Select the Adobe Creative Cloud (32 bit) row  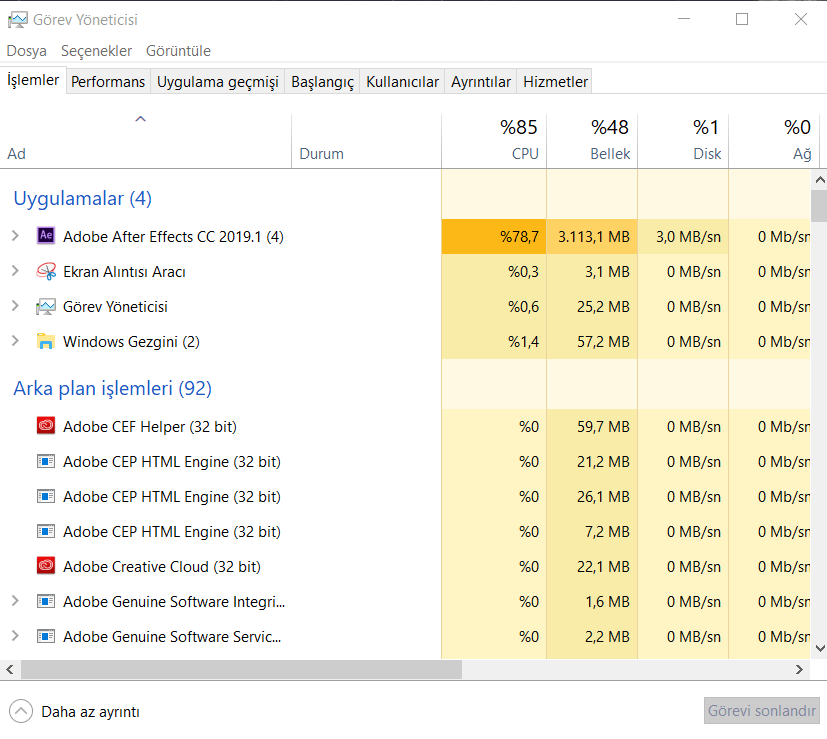(x=405, y=567)
